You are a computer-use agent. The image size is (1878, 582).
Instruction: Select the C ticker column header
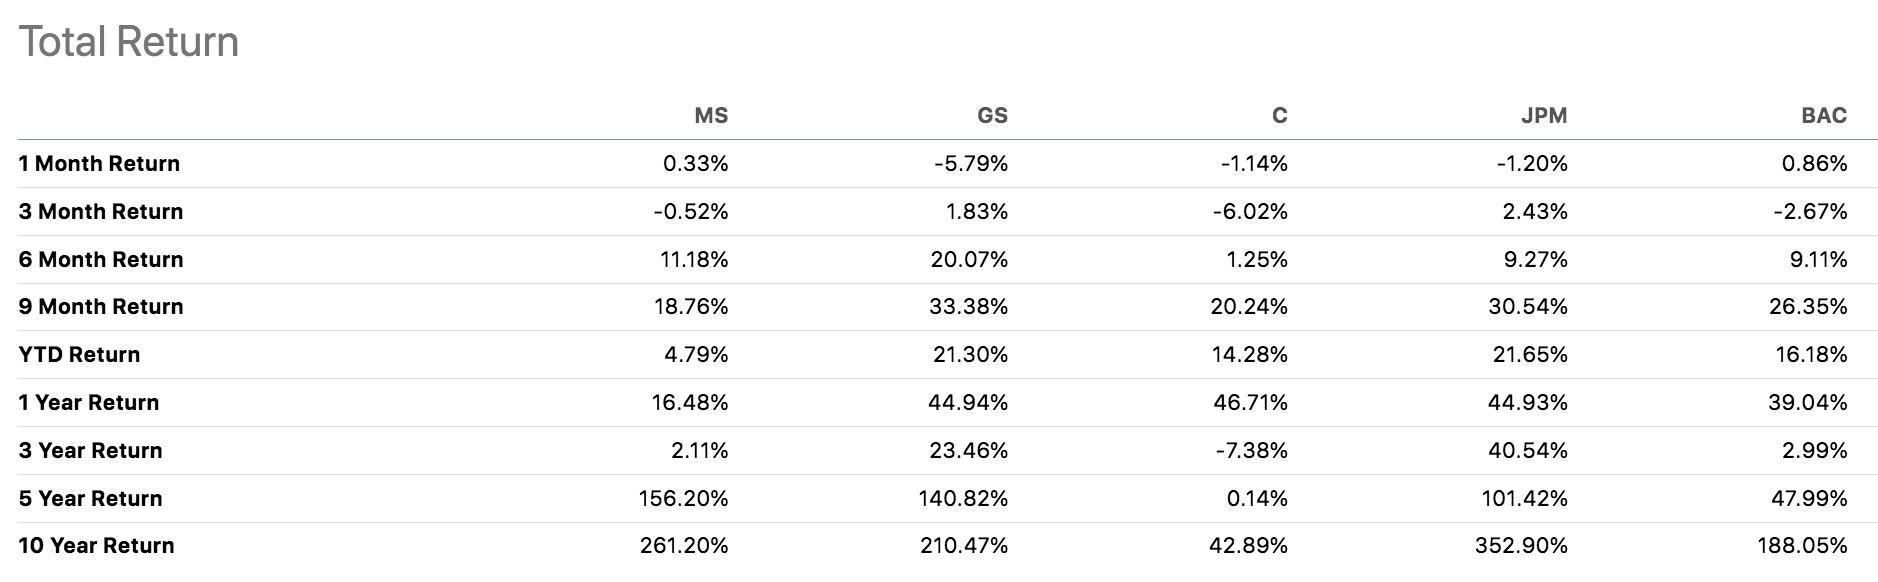click(x=1279, y=116)
